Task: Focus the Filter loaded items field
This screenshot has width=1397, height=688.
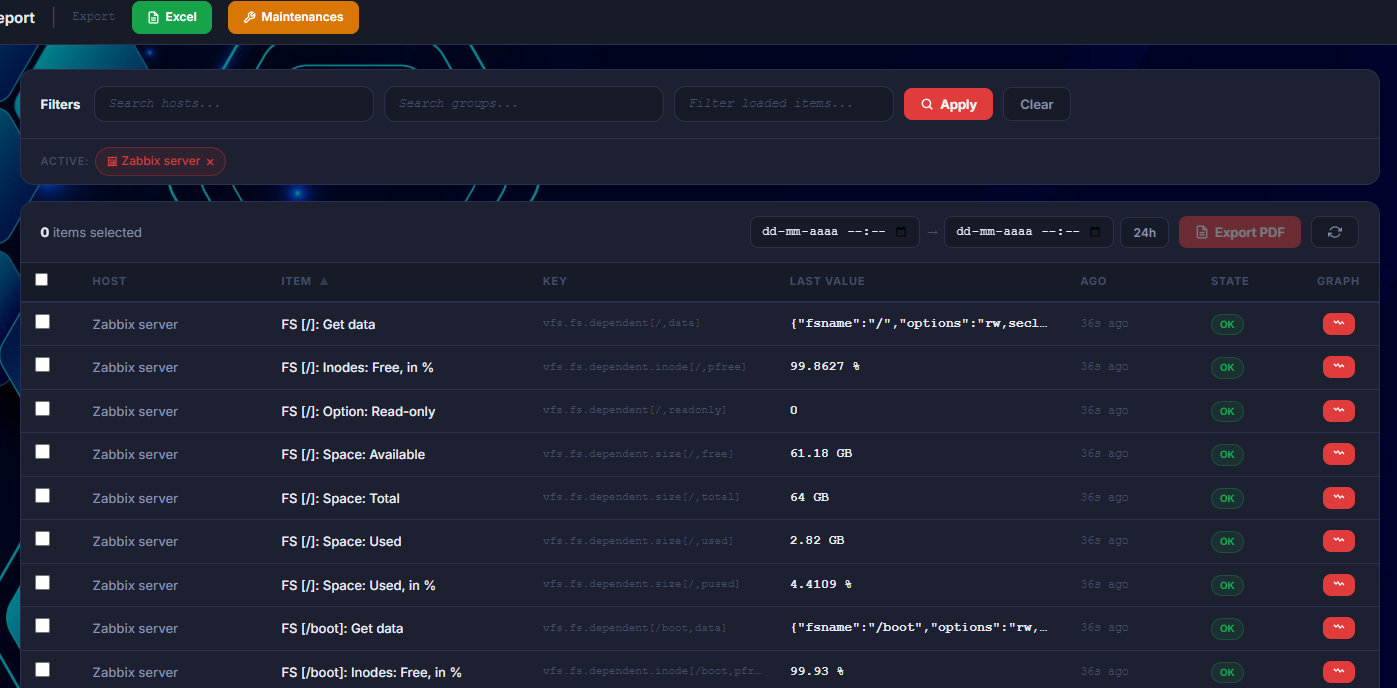Action: click(x=784, y=104)
